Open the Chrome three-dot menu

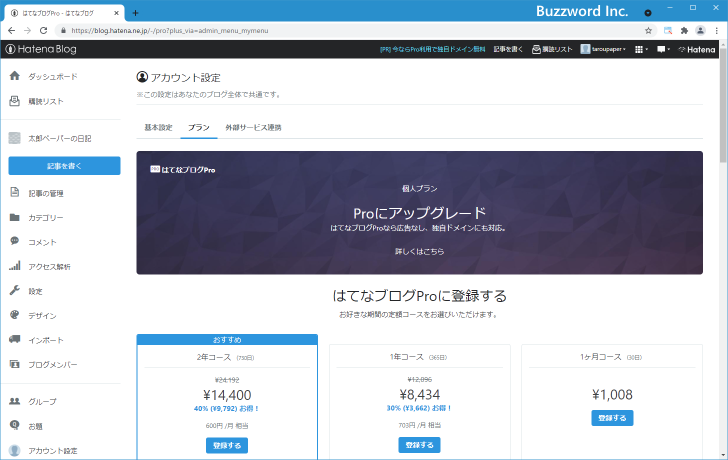717,31
